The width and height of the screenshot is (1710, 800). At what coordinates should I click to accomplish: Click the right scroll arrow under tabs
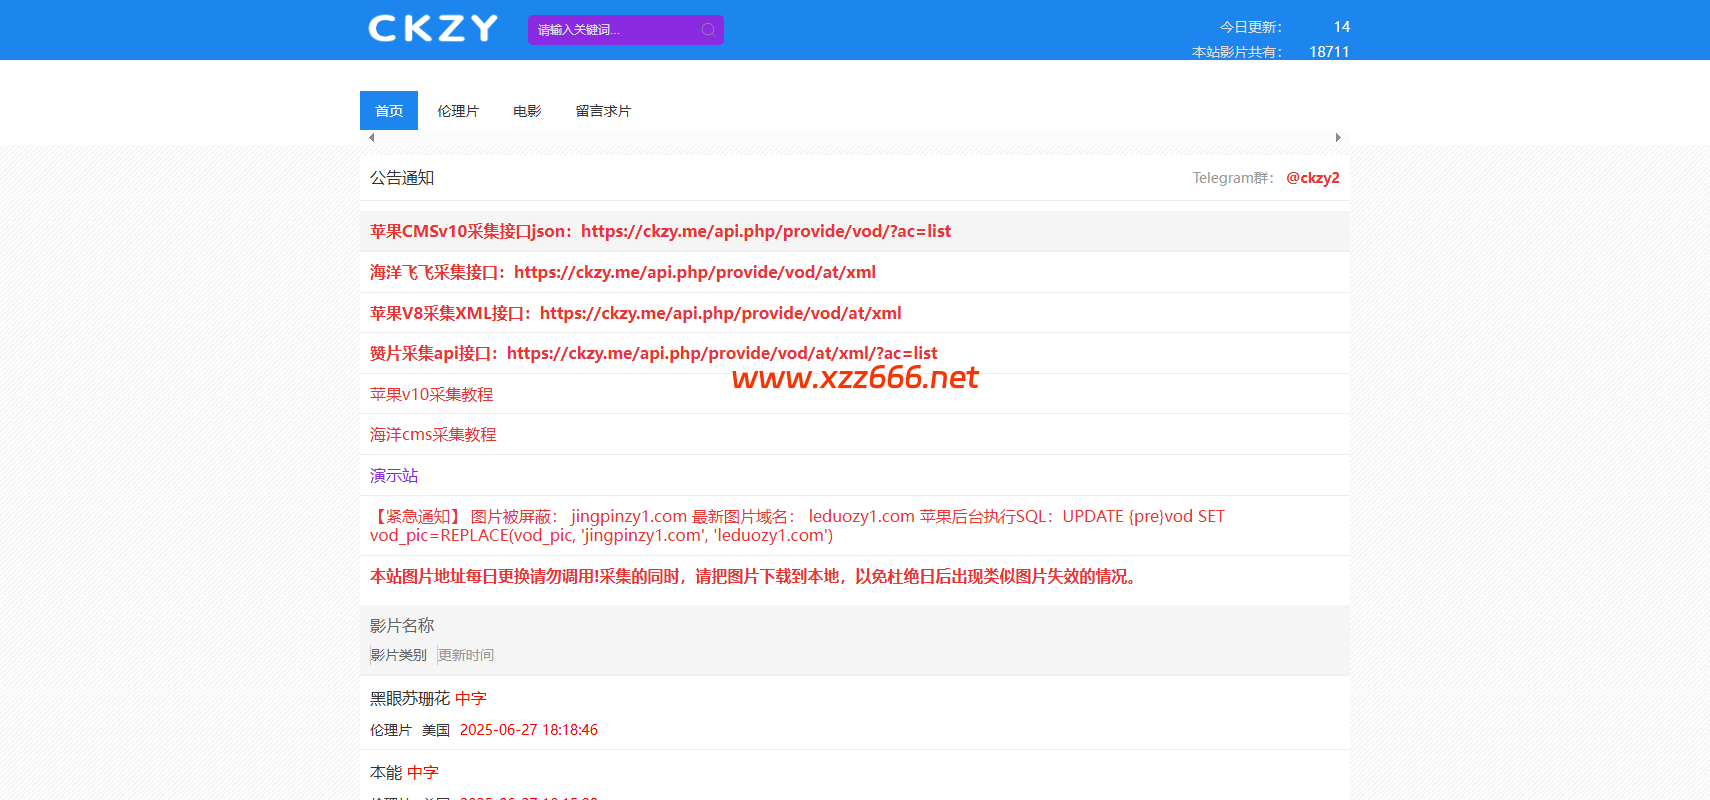pyautogui.click(x=1338, y=138)
